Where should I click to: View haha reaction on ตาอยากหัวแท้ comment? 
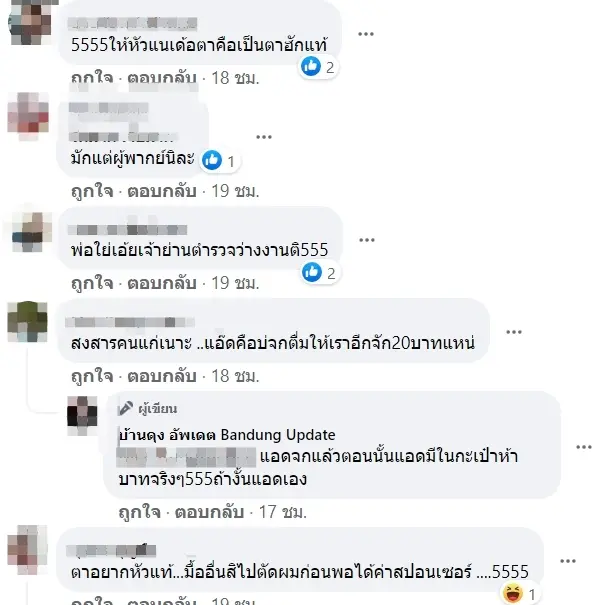pos(520,595)
